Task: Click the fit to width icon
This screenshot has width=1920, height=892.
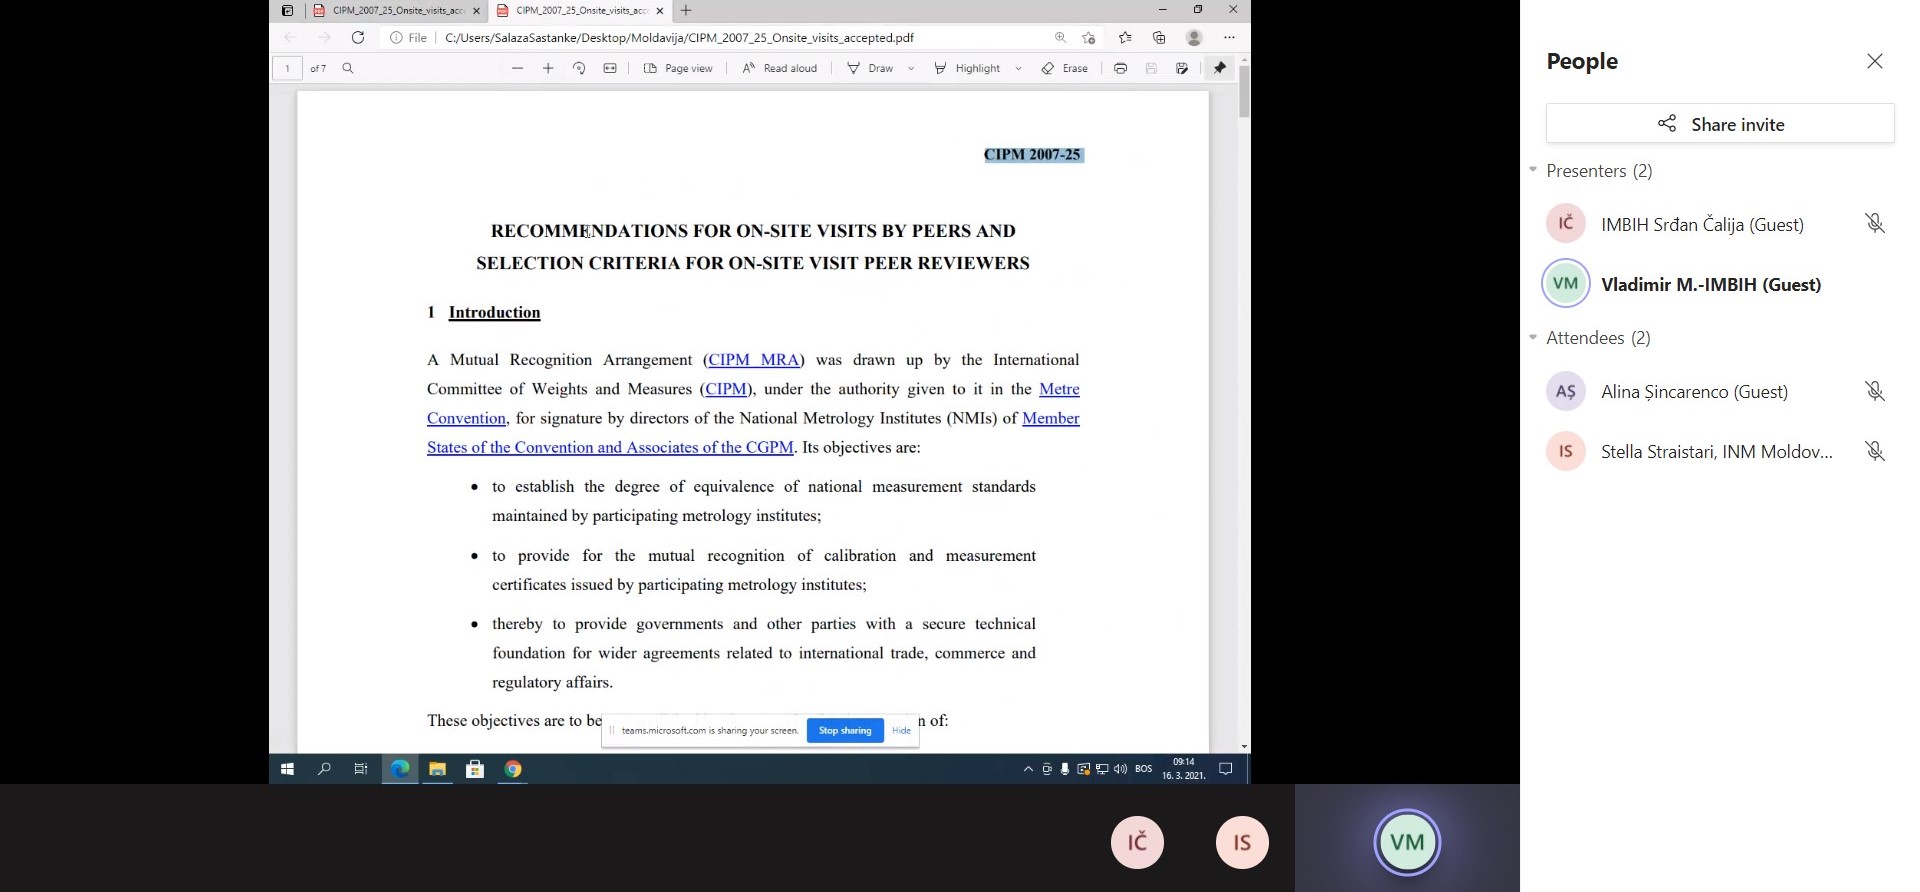Action: (x=610, y=68)
